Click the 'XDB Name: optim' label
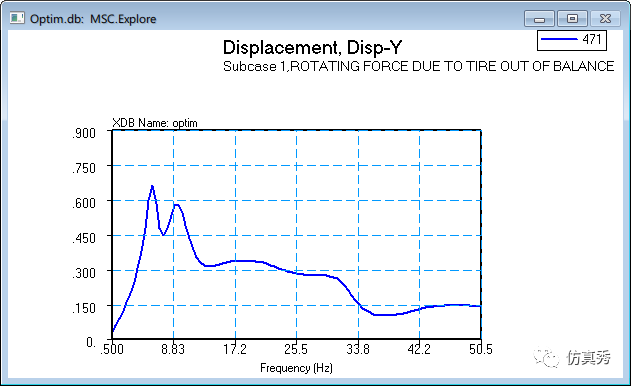631x386 pixels. click(155, 123)
